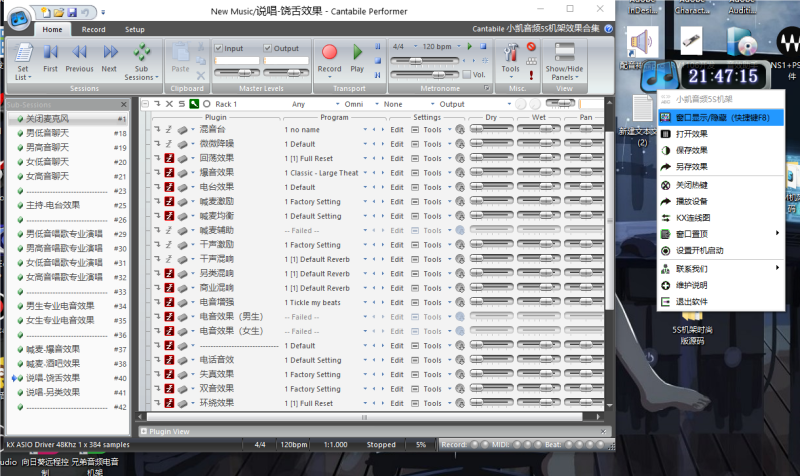Viewport: 800px width, 476px height.
Task: Open the Tools icon in Misc group
Action: (510, 53)
